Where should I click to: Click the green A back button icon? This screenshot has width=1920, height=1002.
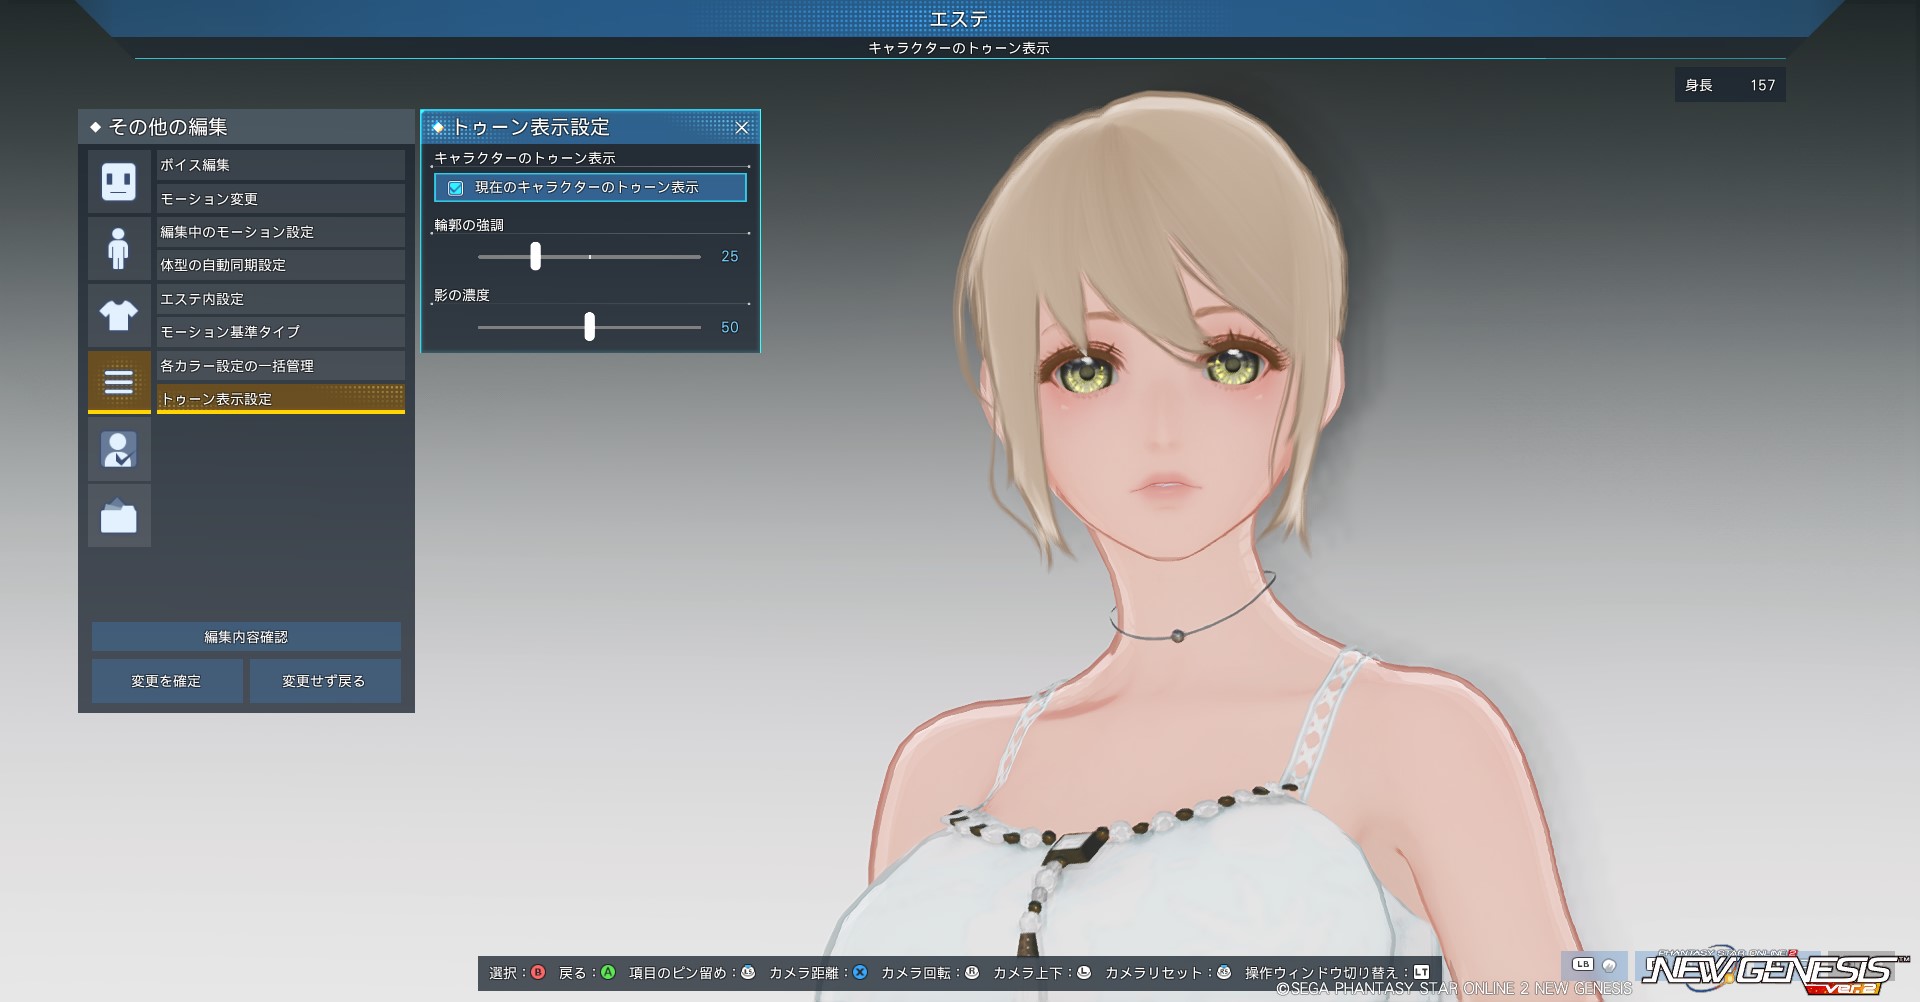click(x=607, y=972)
